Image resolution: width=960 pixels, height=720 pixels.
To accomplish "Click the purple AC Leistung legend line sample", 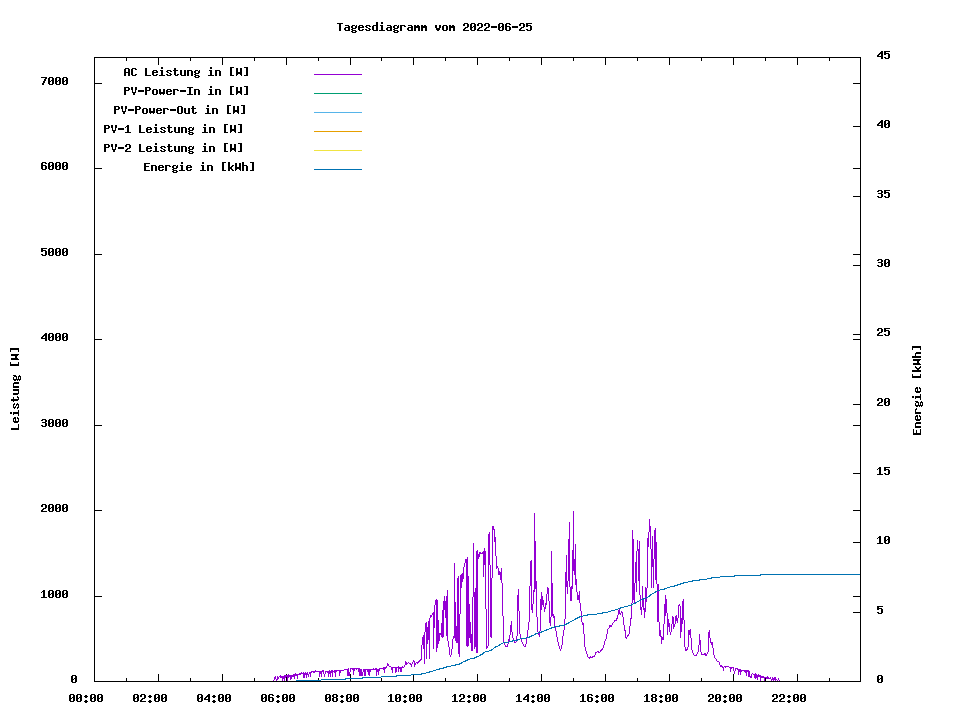I will pos(337,74).
